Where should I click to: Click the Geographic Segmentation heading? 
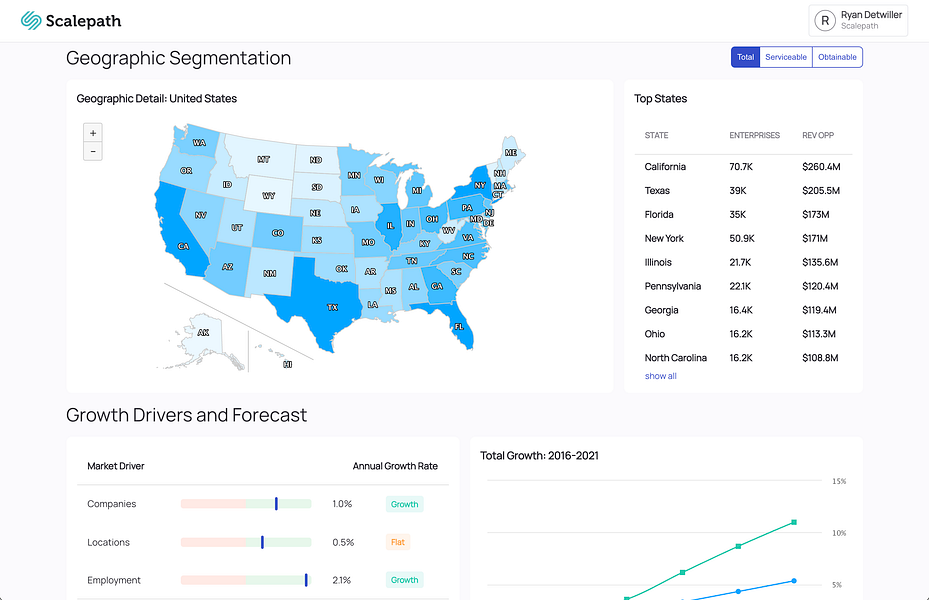178,58
